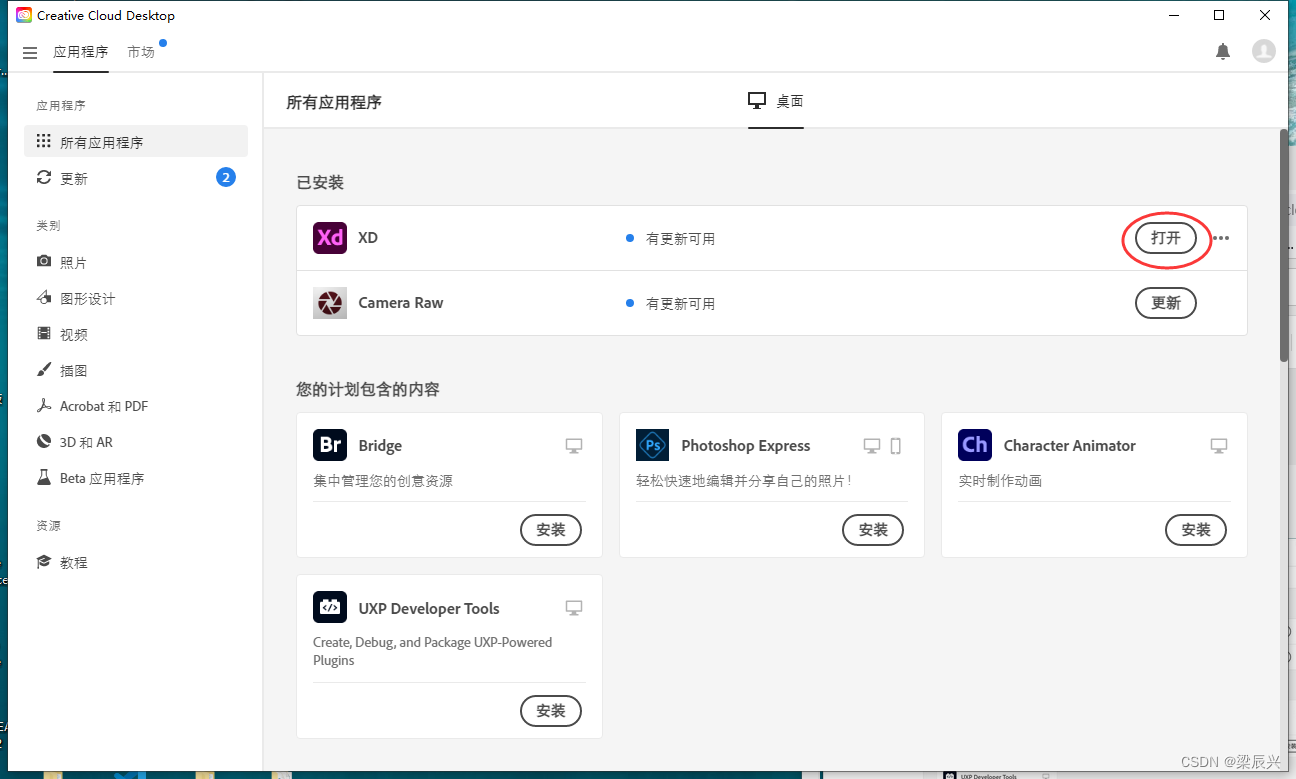The image size is (1296, 779).
Task: Click the Camera Raw app icon
Action: [x=330, y=303]
